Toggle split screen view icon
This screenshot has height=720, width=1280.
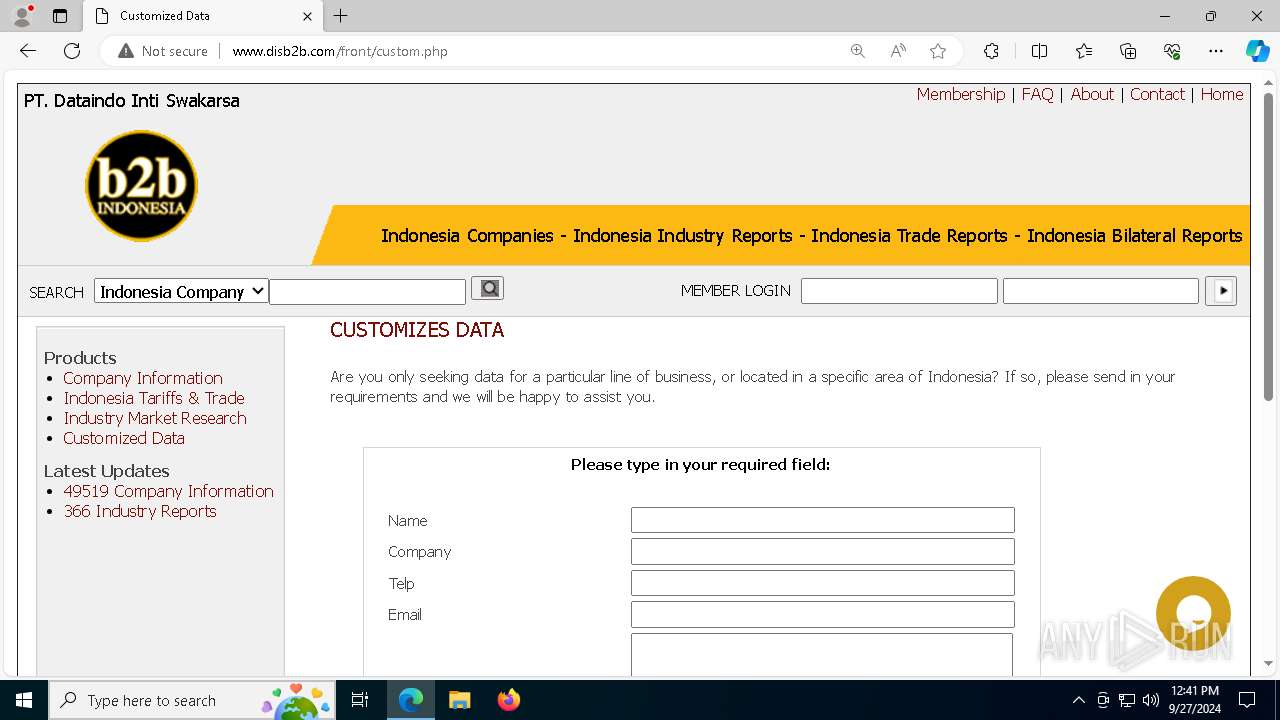coord(1039,51)
